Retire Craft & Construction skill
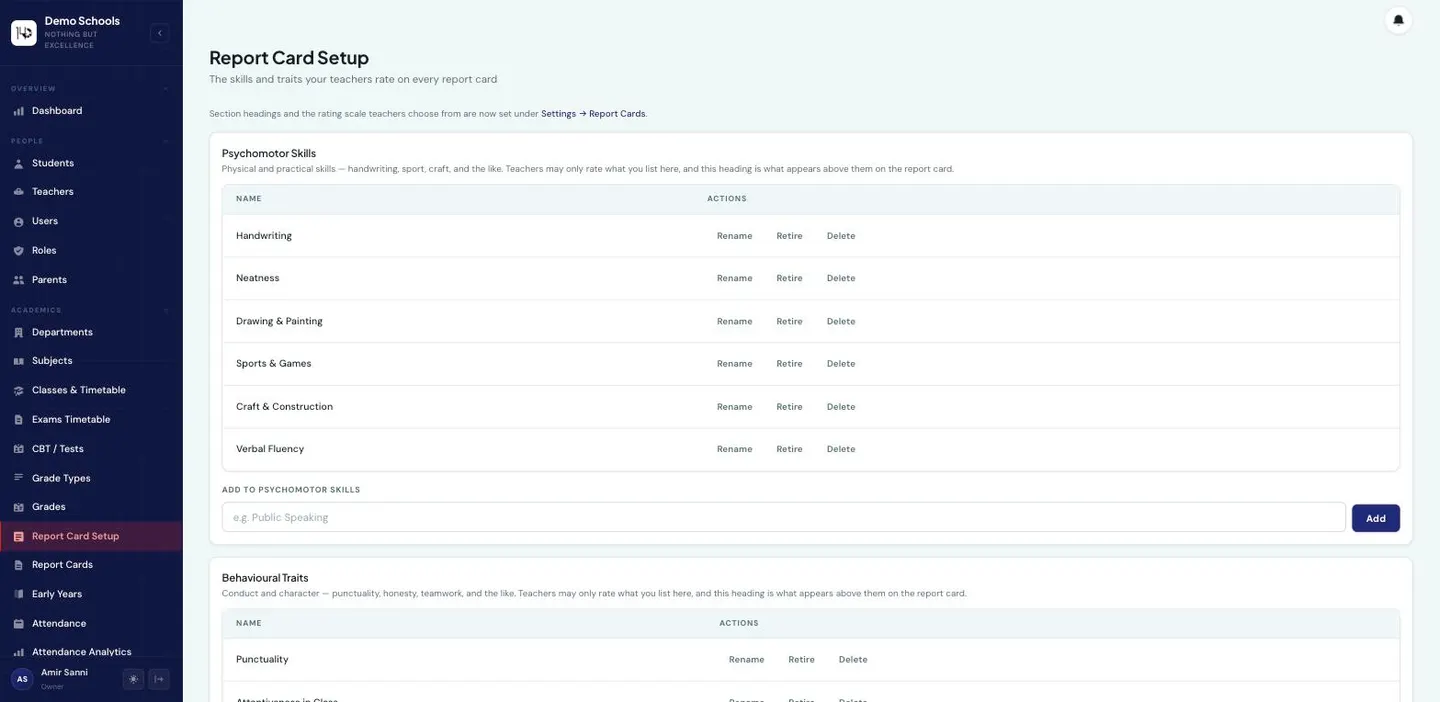 pyautogui.click(x=789, y=407)
